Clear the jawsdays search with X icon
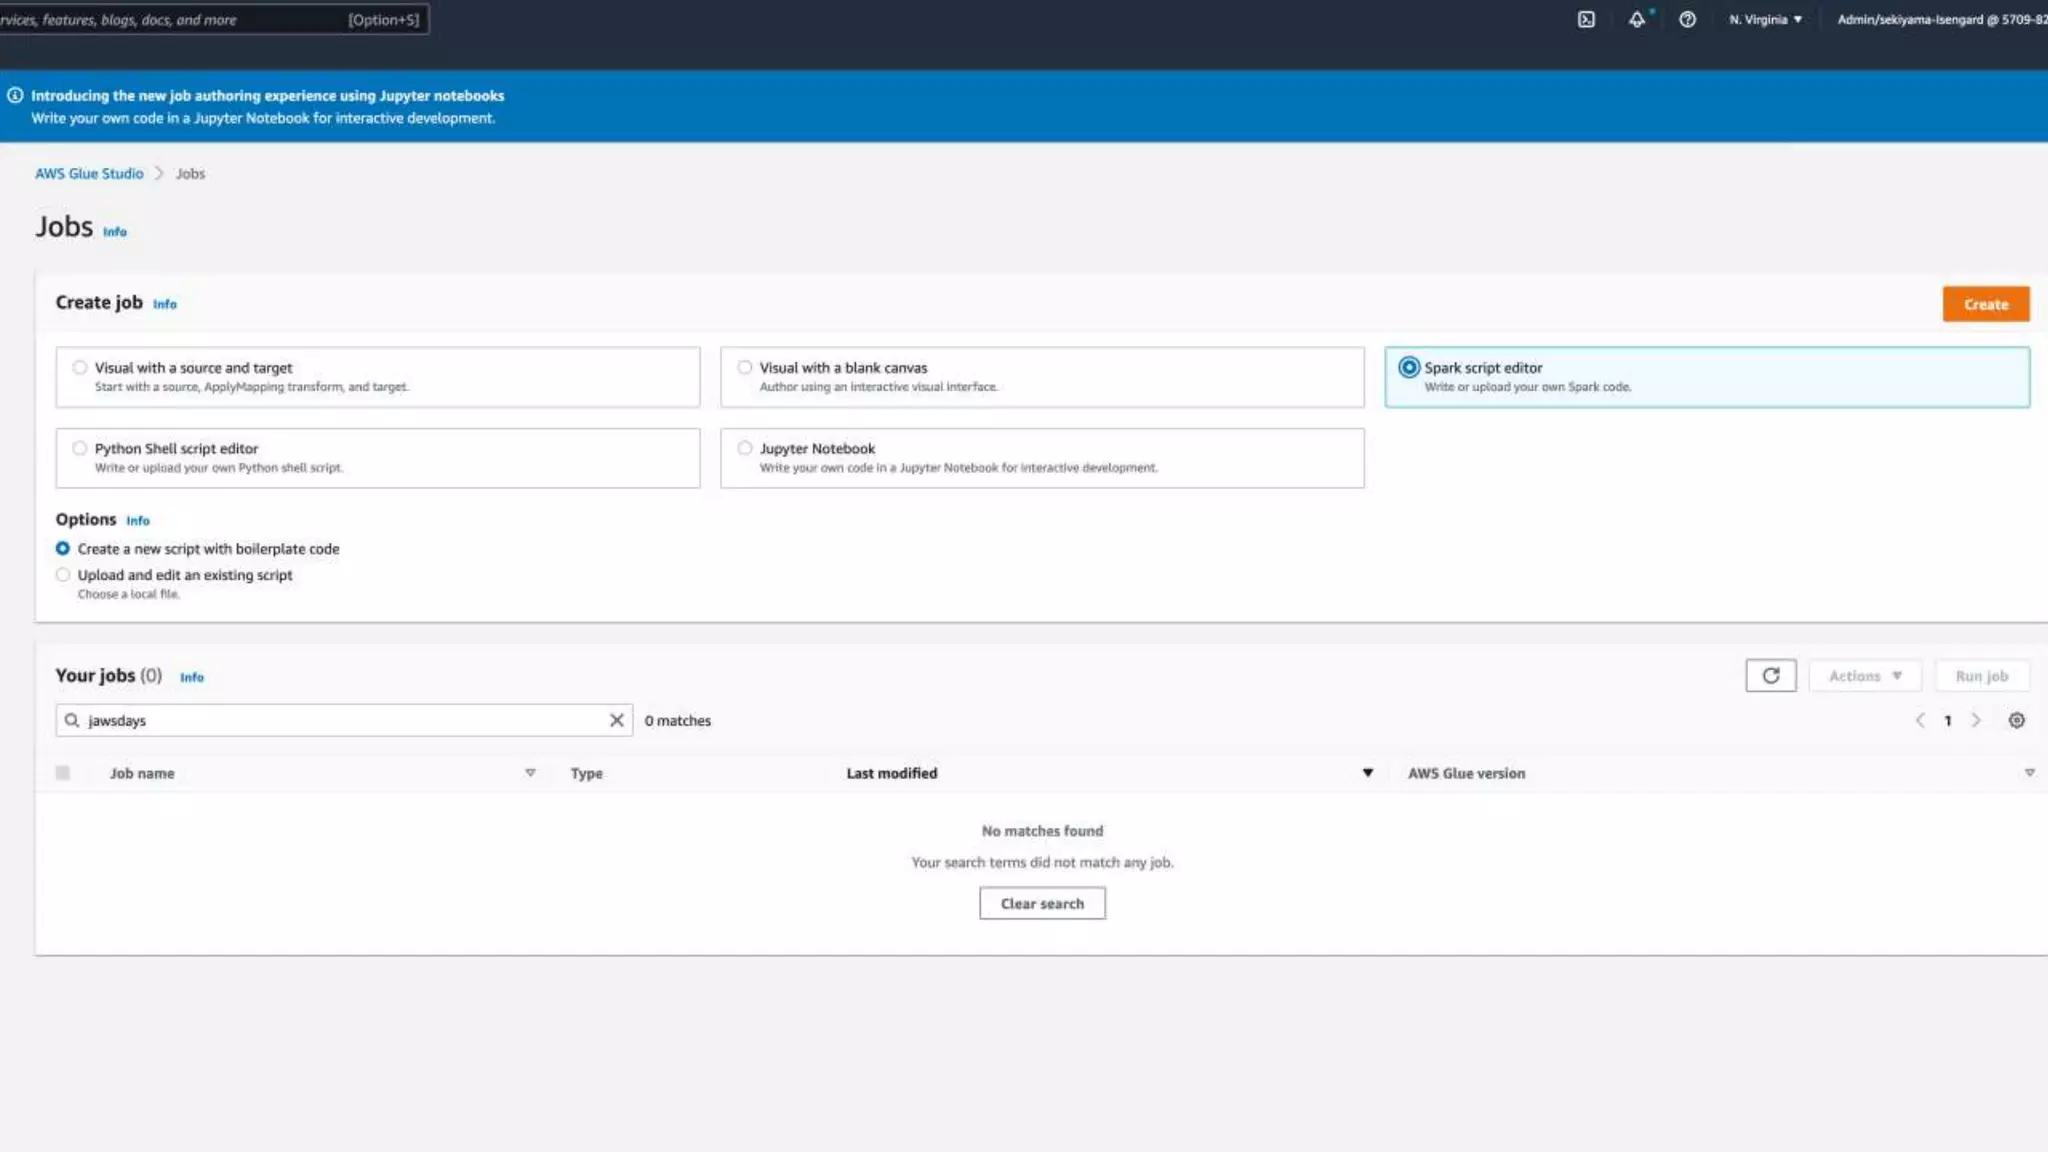 coord(616,720)
